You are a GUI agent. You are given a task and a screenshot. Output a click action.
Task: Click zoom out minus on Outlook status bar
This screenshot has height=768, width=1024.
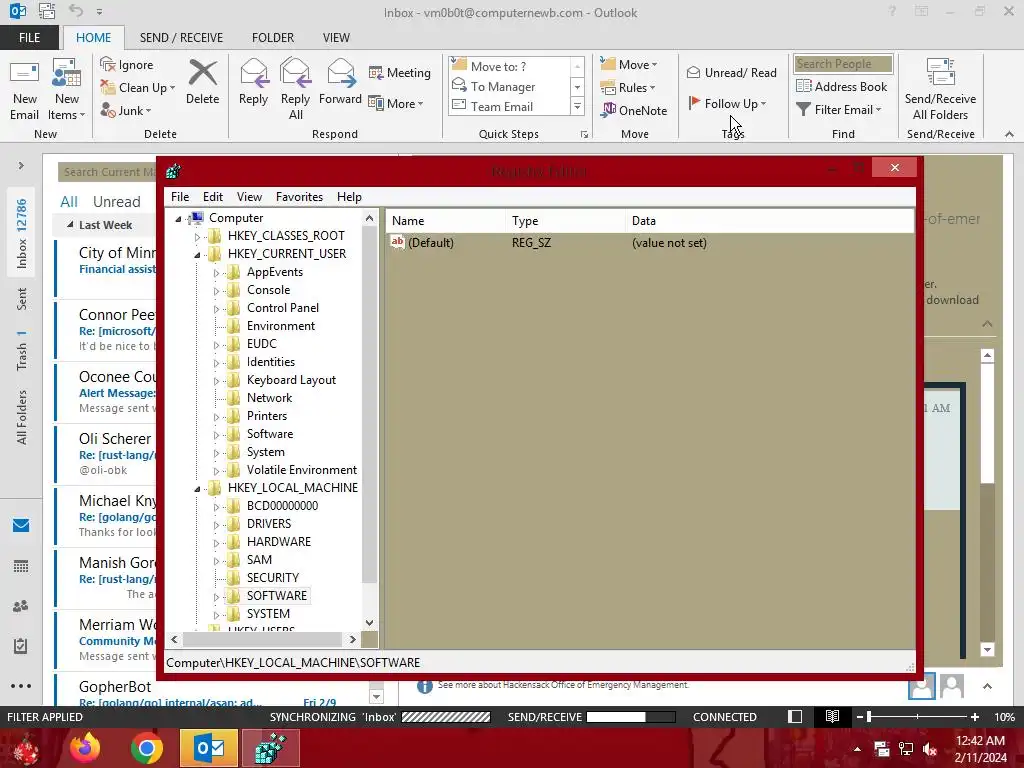pos(860,717)
